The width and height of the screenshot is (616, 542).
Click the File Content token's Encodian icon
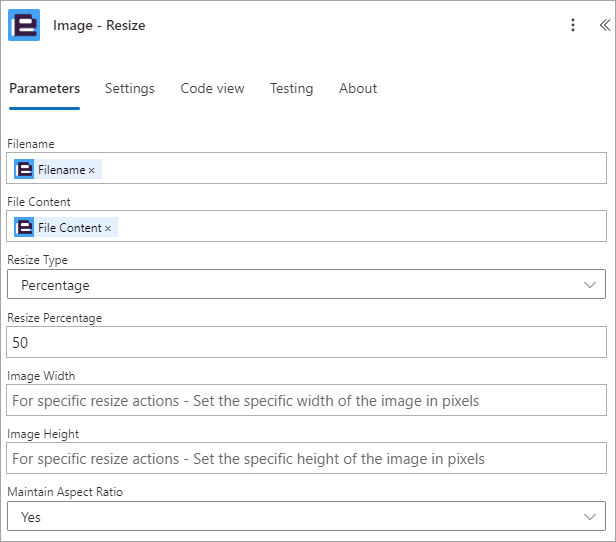point(24,227)
